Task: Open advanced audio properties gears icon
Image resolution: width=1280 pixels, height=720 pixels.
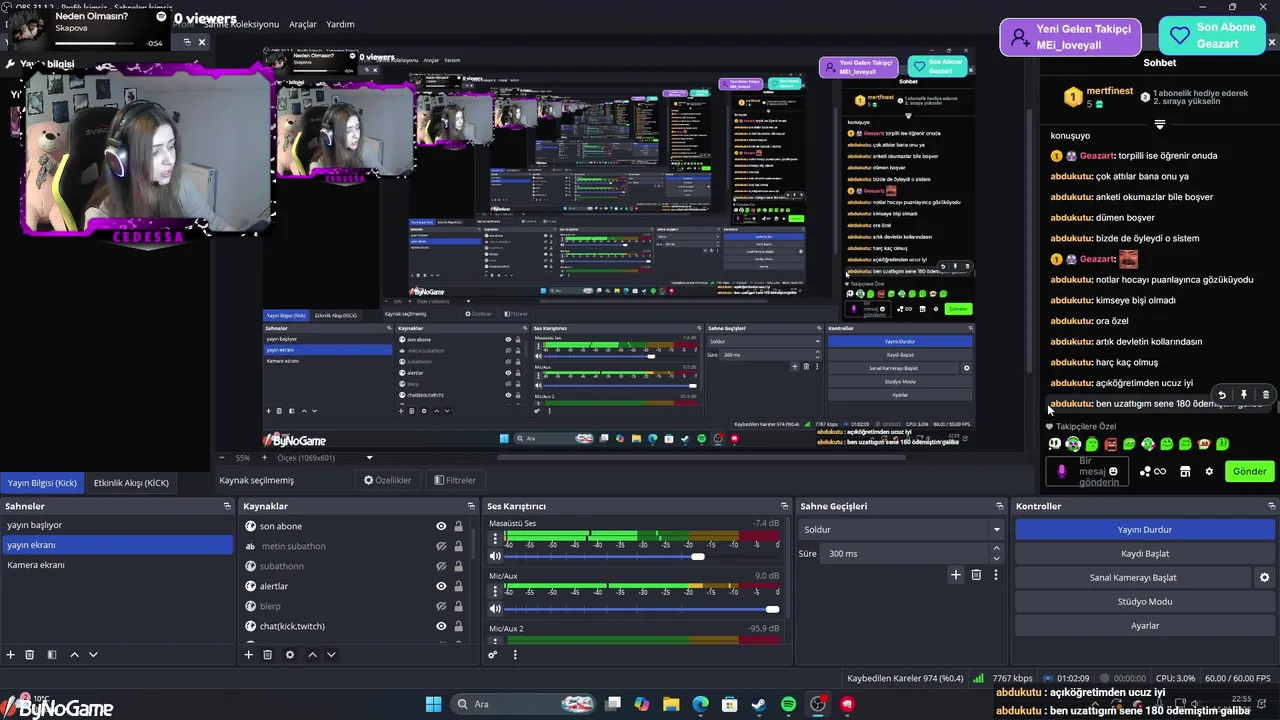Action: [493, 655]
